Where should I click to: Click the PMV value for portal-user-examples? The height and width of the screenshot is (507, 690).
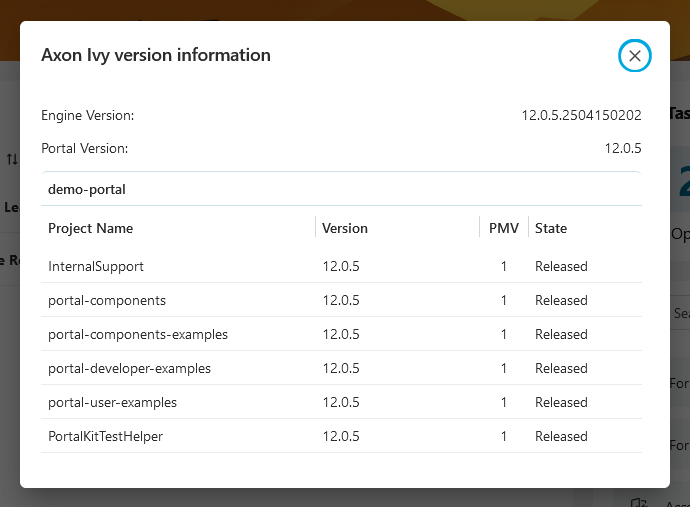[x=503, y=402]
